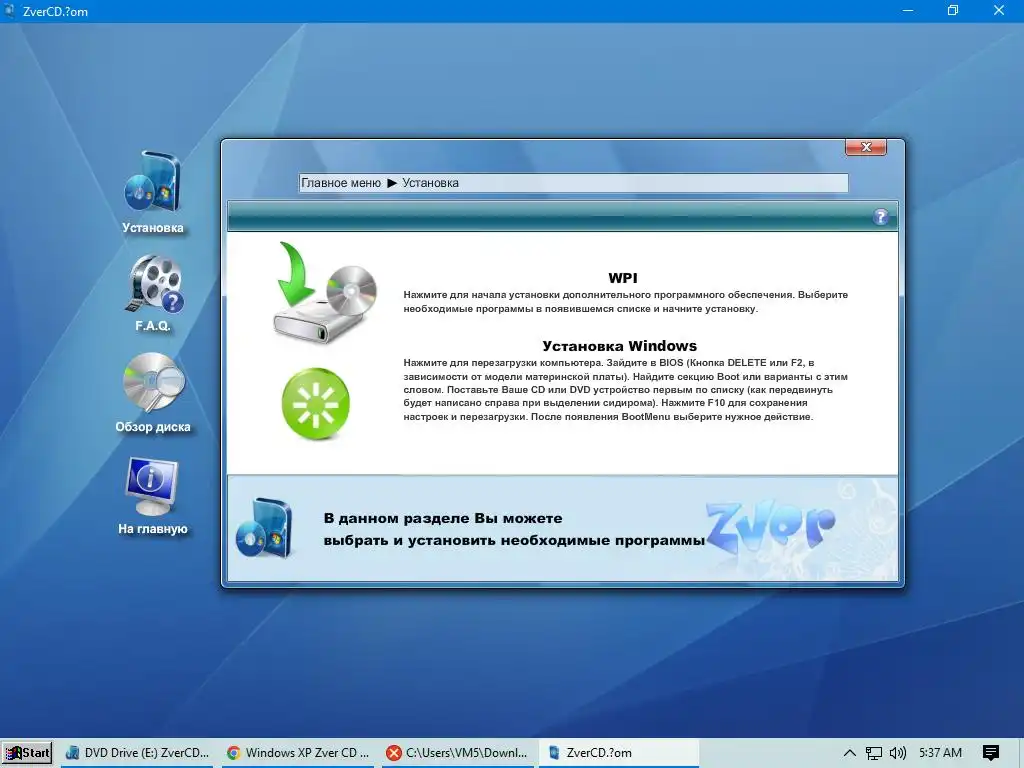The image size is (1024, 768).
Task: Click the BIOS reboot instructions paragraph
Action: tap(625, 389)
